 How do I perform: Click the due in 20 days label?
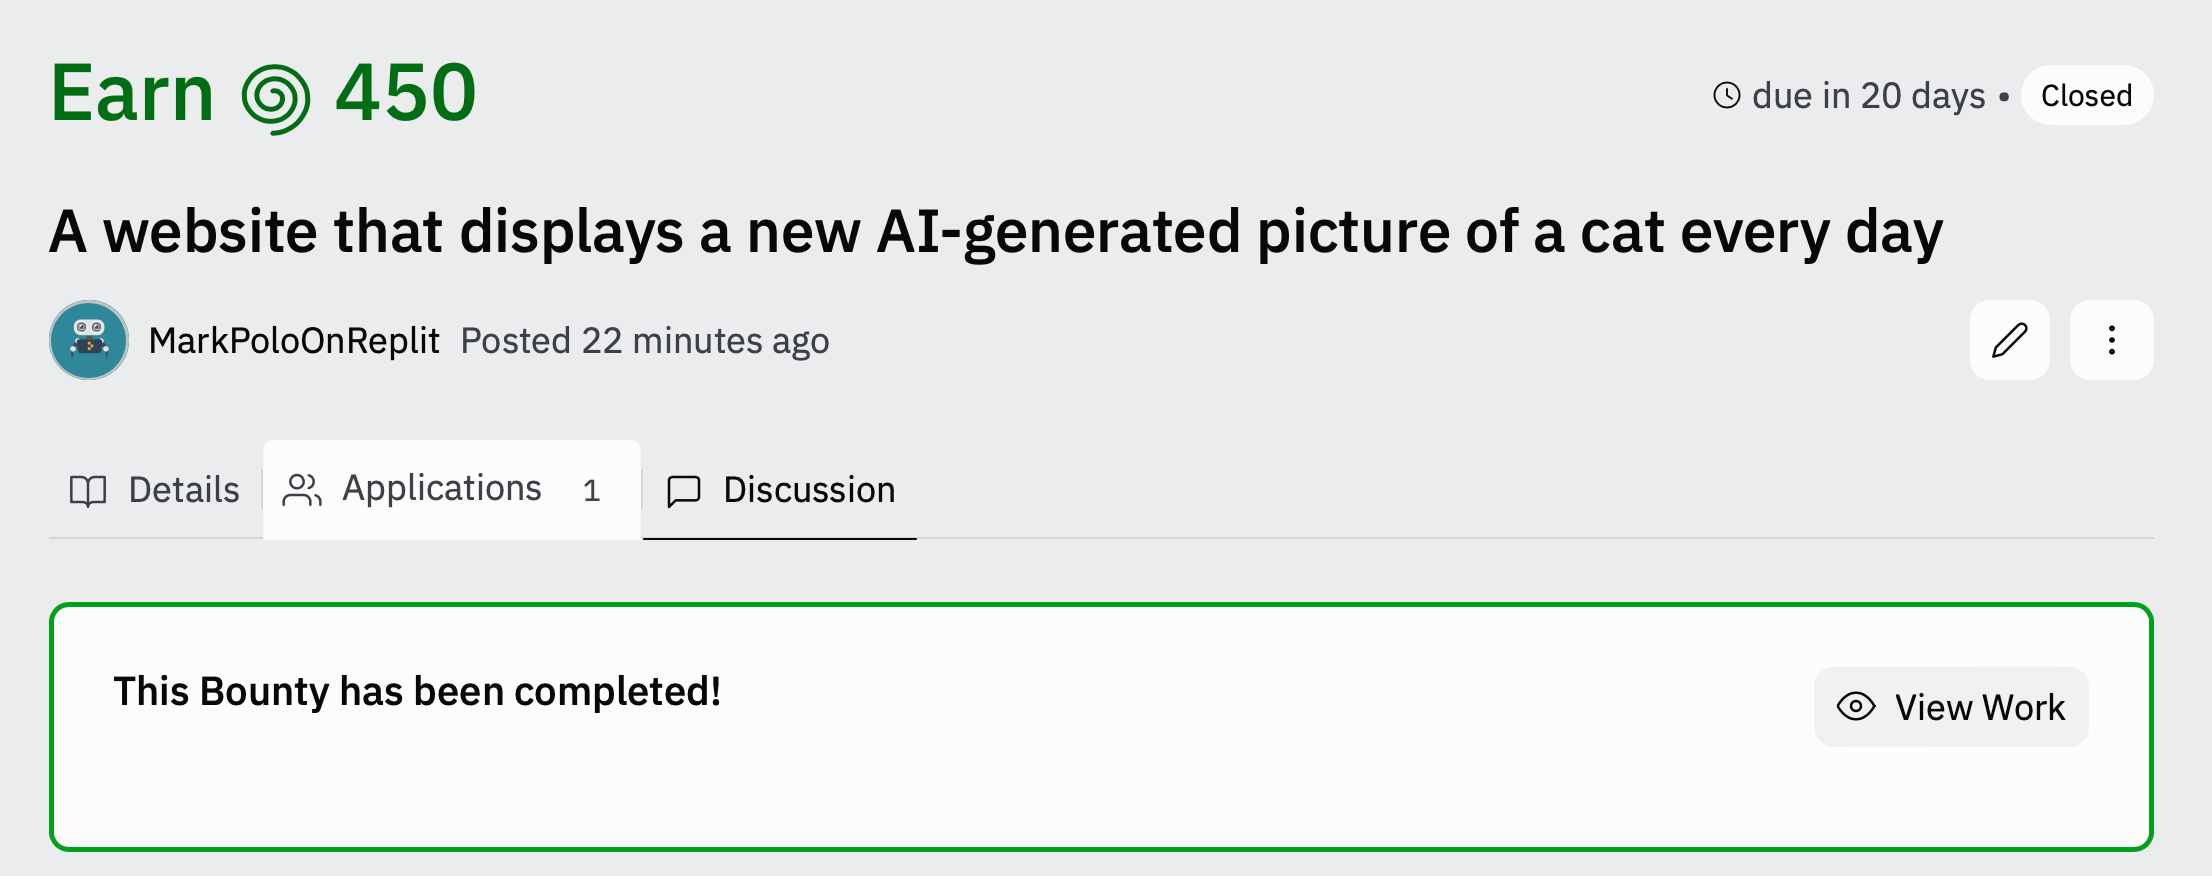[x=1869, y=95]
